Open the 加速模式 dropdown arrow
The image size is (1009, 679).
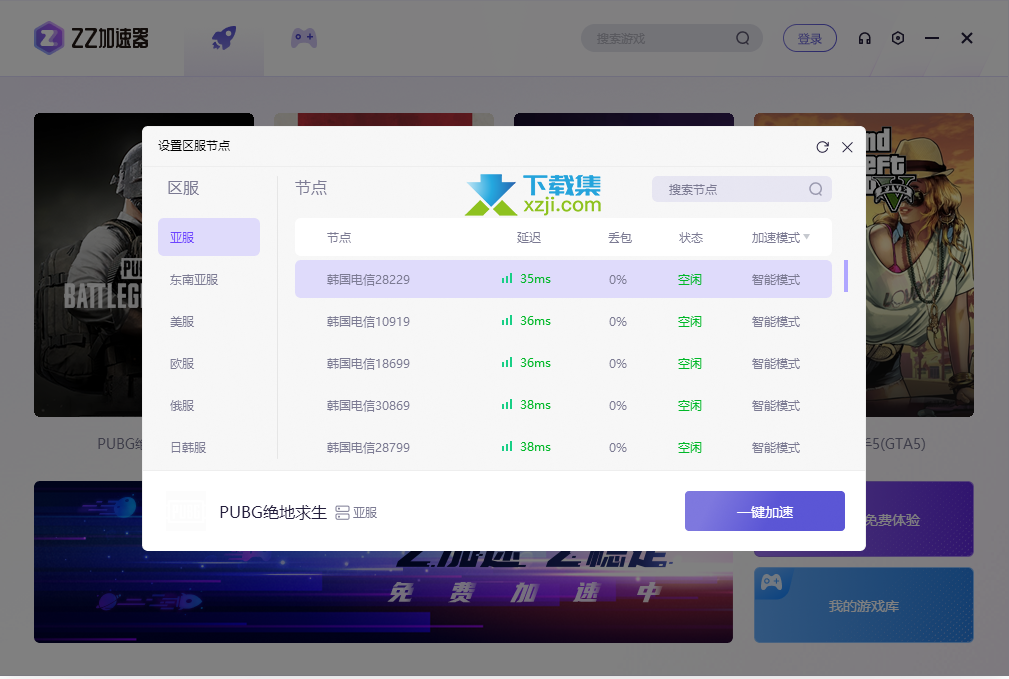pyautogui.click(x=807, y=237)
